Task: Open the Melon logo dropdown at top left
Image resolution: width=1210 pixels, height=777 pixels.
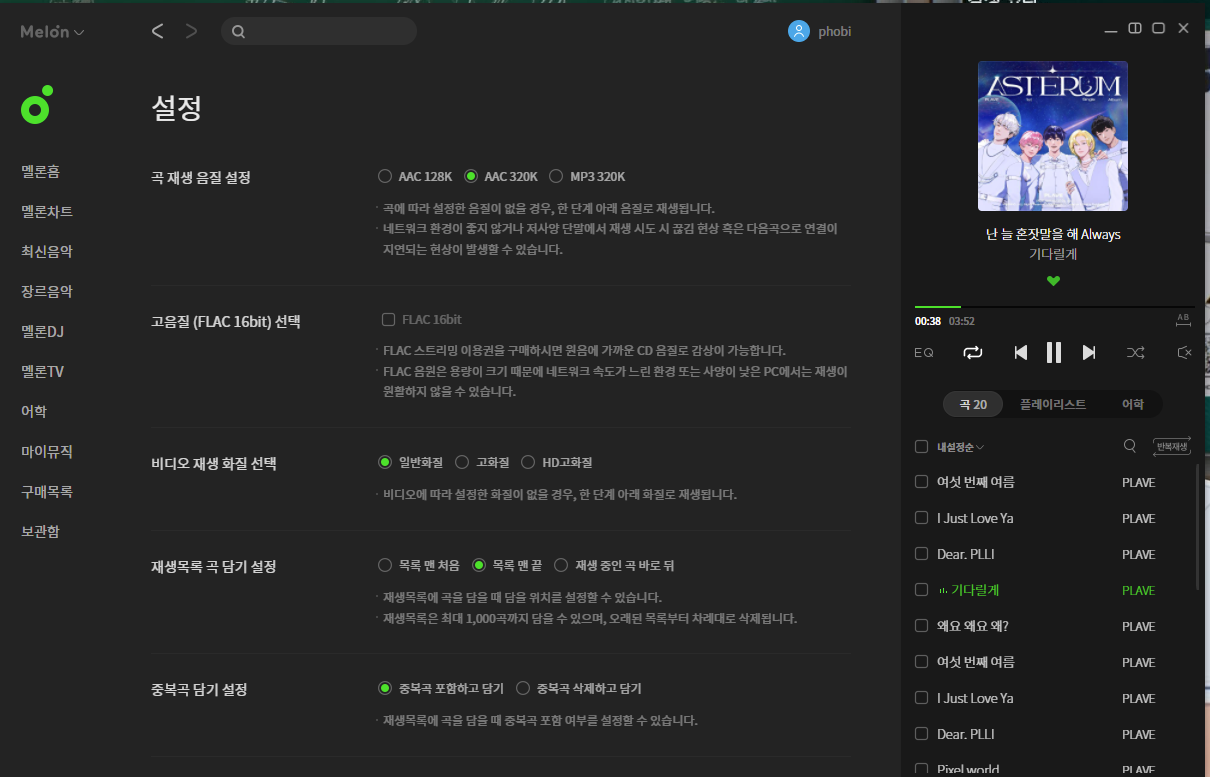Action: tap(51, 31)
